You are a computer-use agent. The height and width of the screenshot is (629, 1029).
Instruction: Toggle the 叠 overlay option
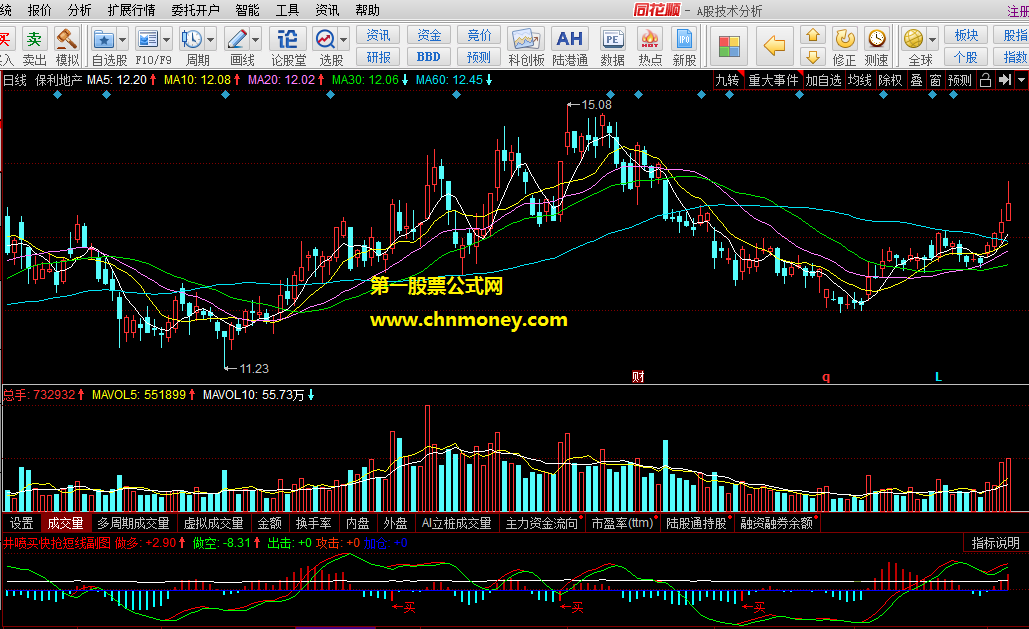[916, 80]
